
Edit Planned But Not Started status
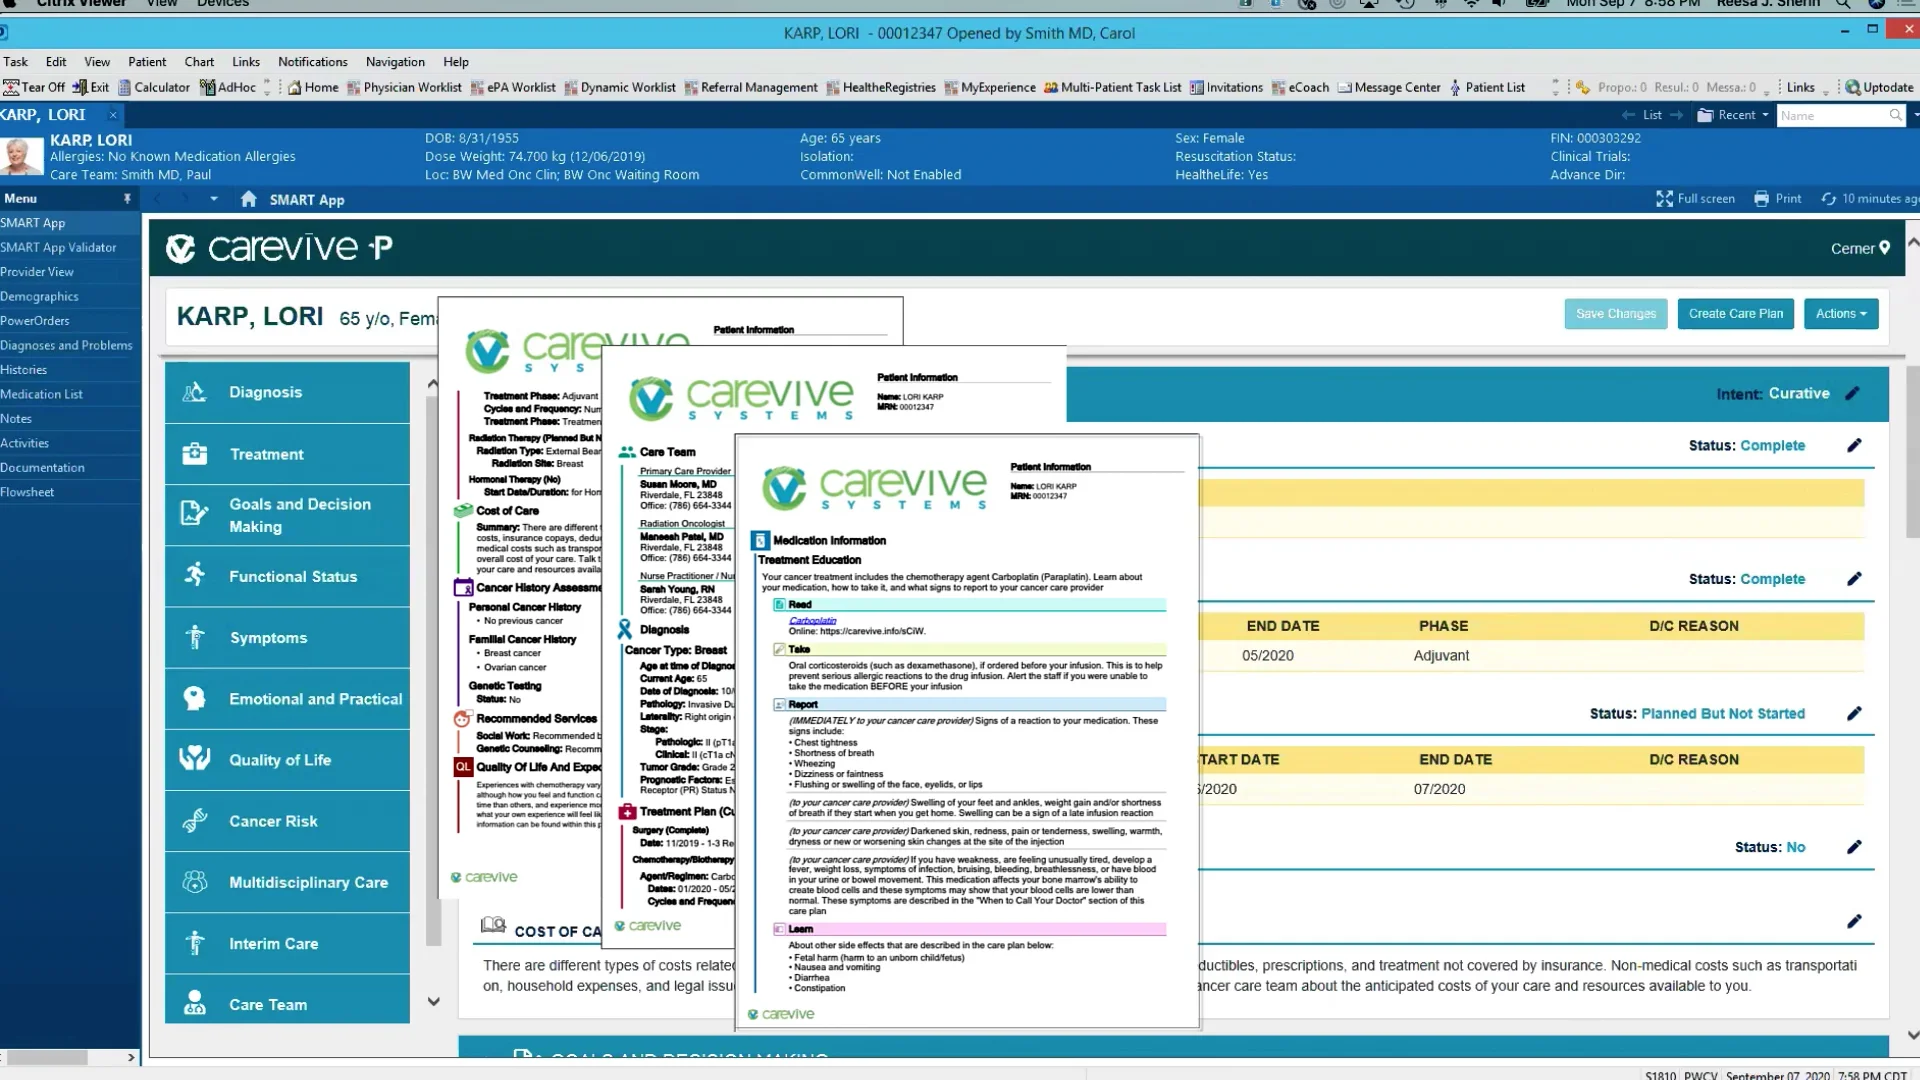click(x=1854, y=713)
